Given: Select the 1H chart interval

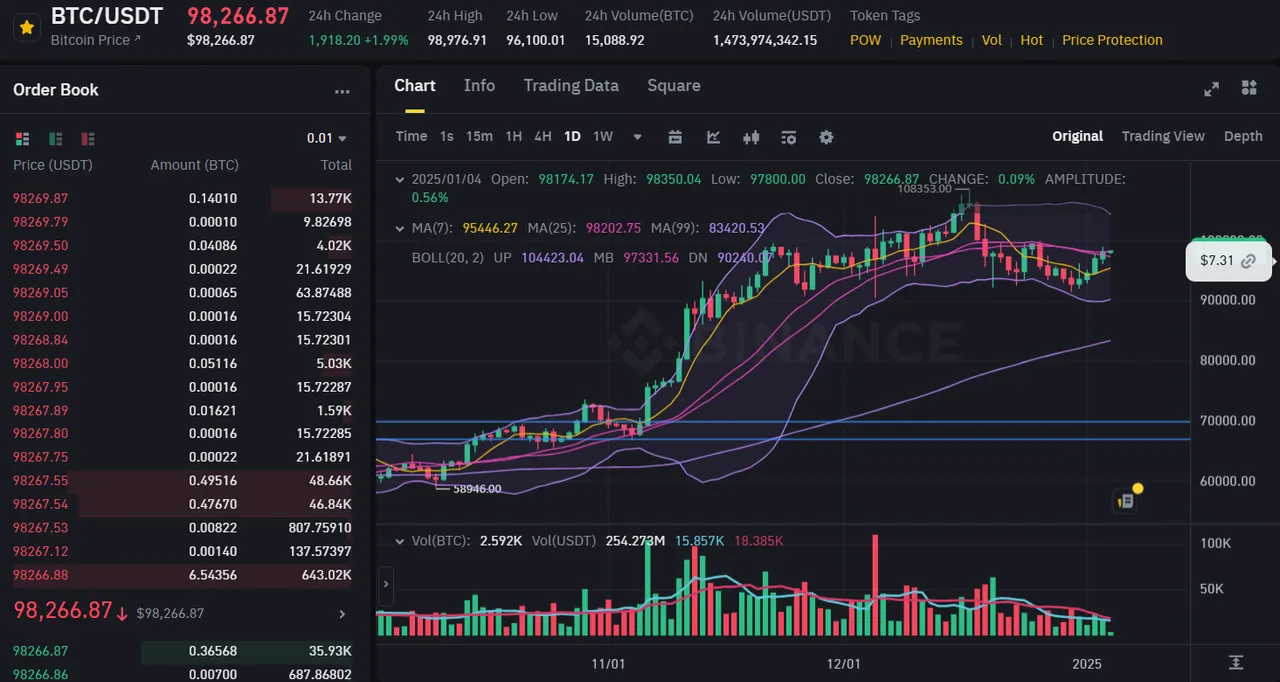Looking at the screenshot, I should pos(513,136).
